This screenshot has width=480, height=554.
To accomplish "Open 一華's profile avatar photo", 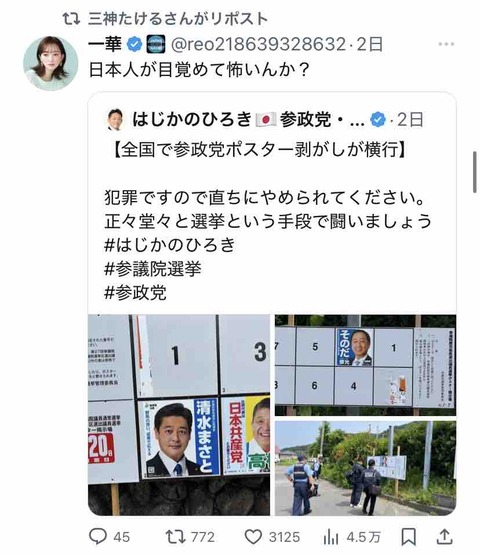I will [x=51, y=63].
